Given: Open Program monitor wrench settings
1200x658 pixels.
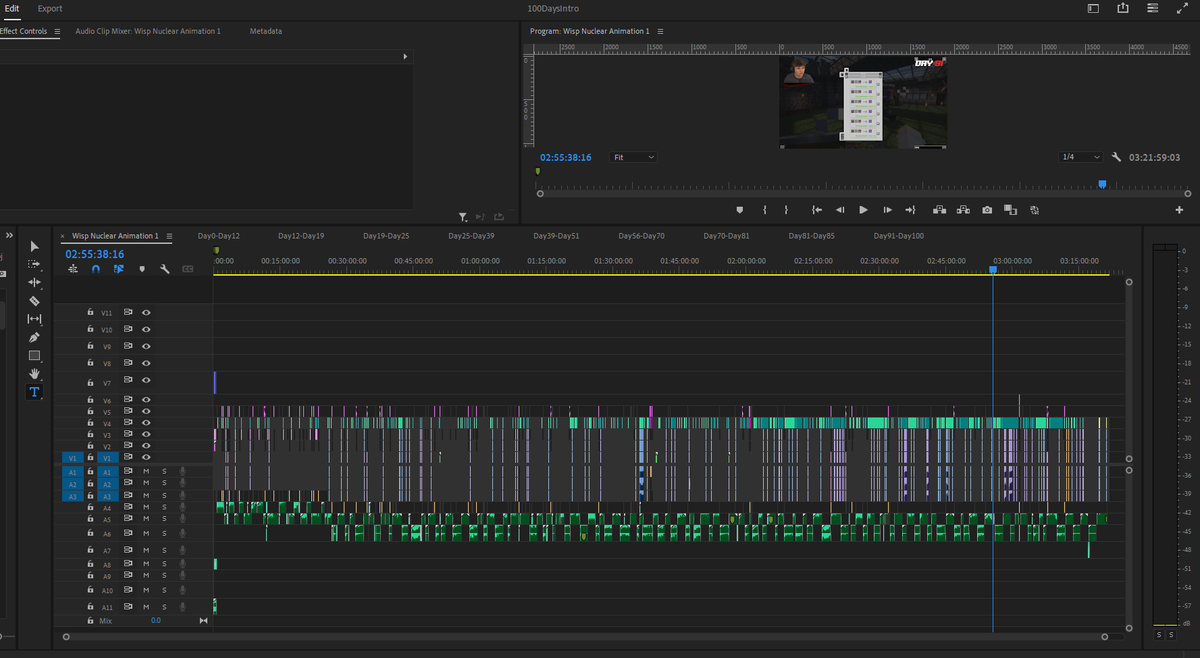Looking at the screenshot, I should (x=1117, y=157).
